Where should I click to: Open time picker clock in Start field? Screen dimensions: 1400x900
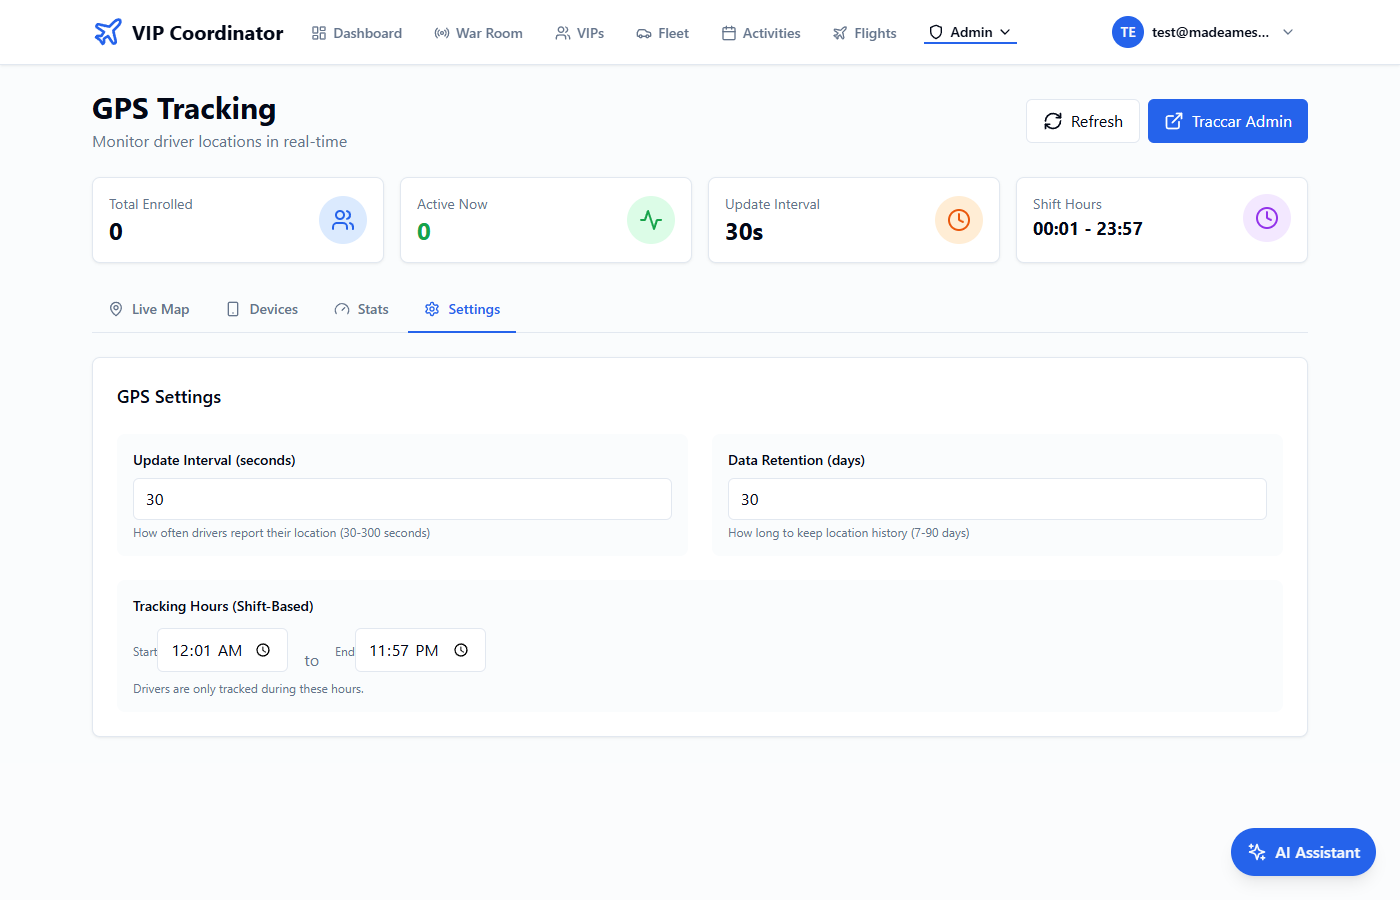tap(263, 650)
